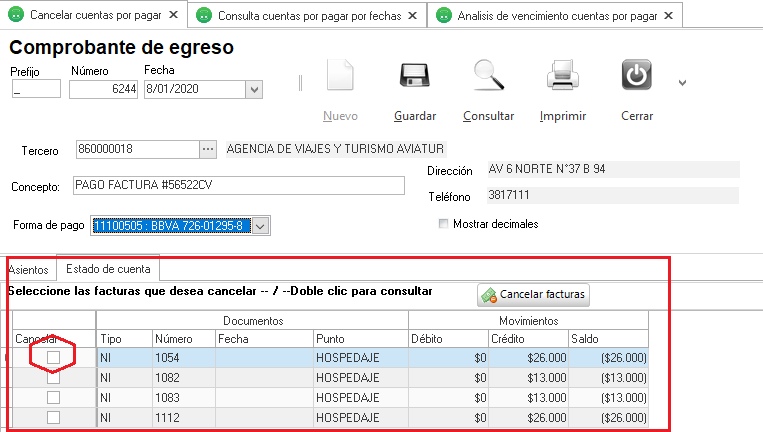Click the Movimientos group header
Viewport: 763px width, 432px height.
(528, 321)
